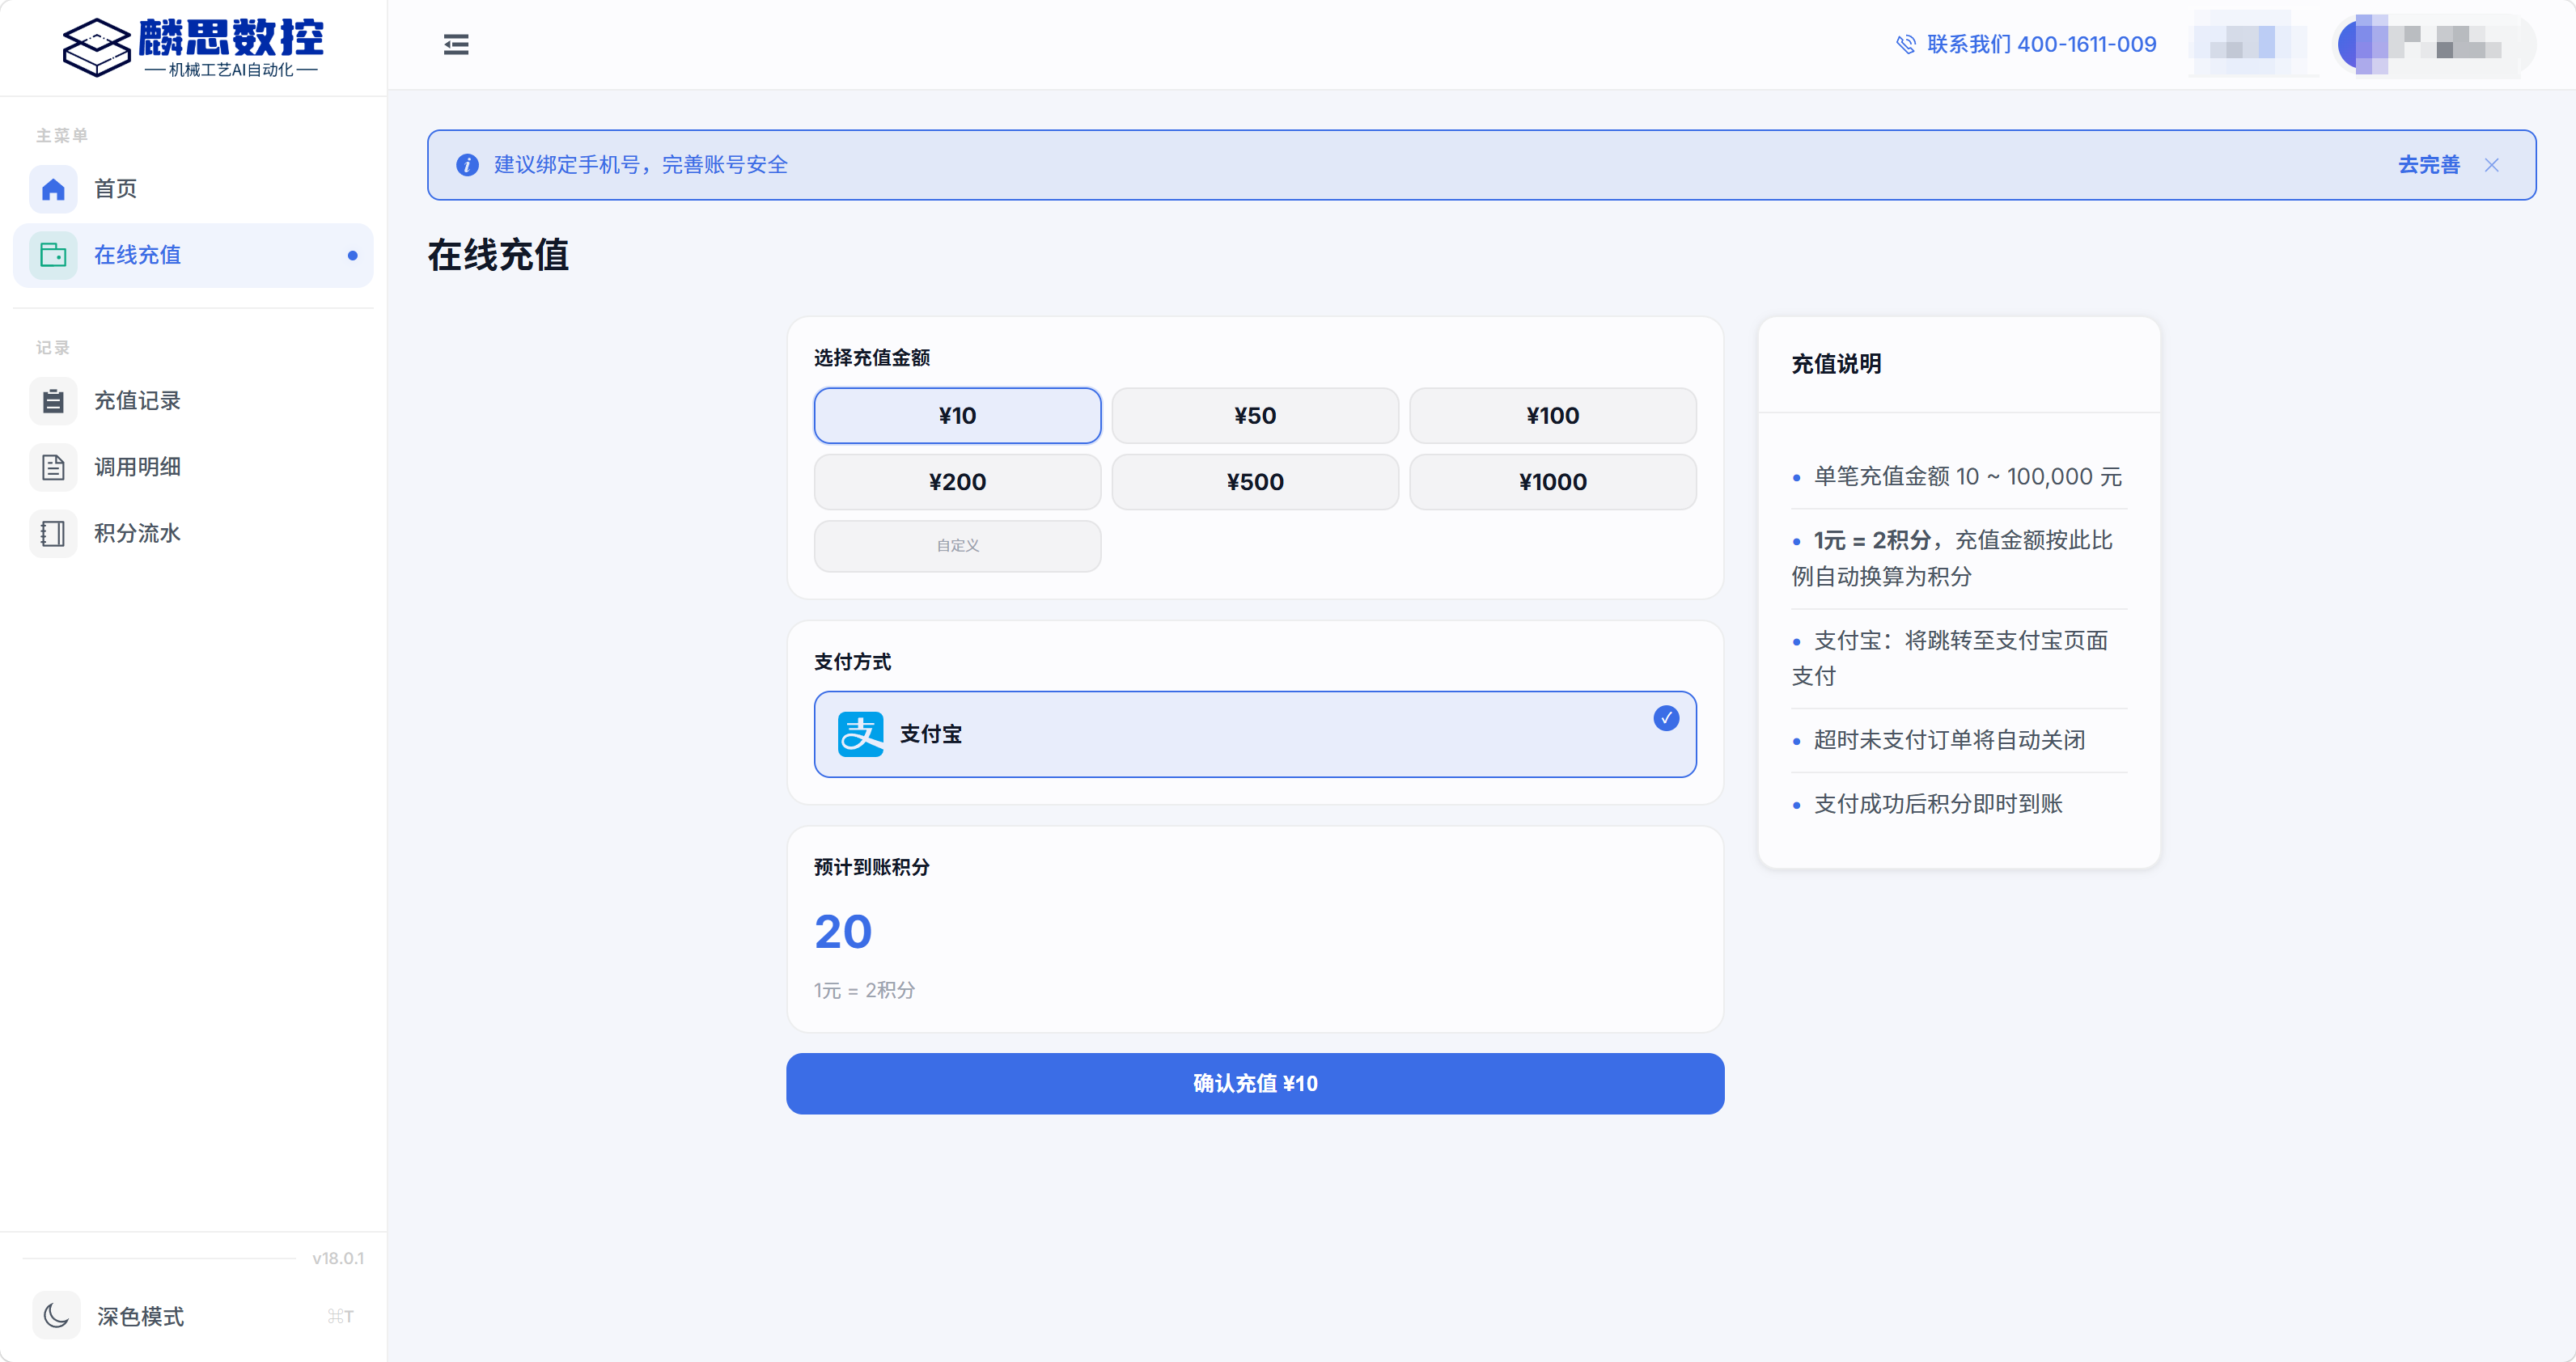Open 调用明细 in the sidebar
2576x1362 pixels.
pyautogui.click(x=193, y=467)
